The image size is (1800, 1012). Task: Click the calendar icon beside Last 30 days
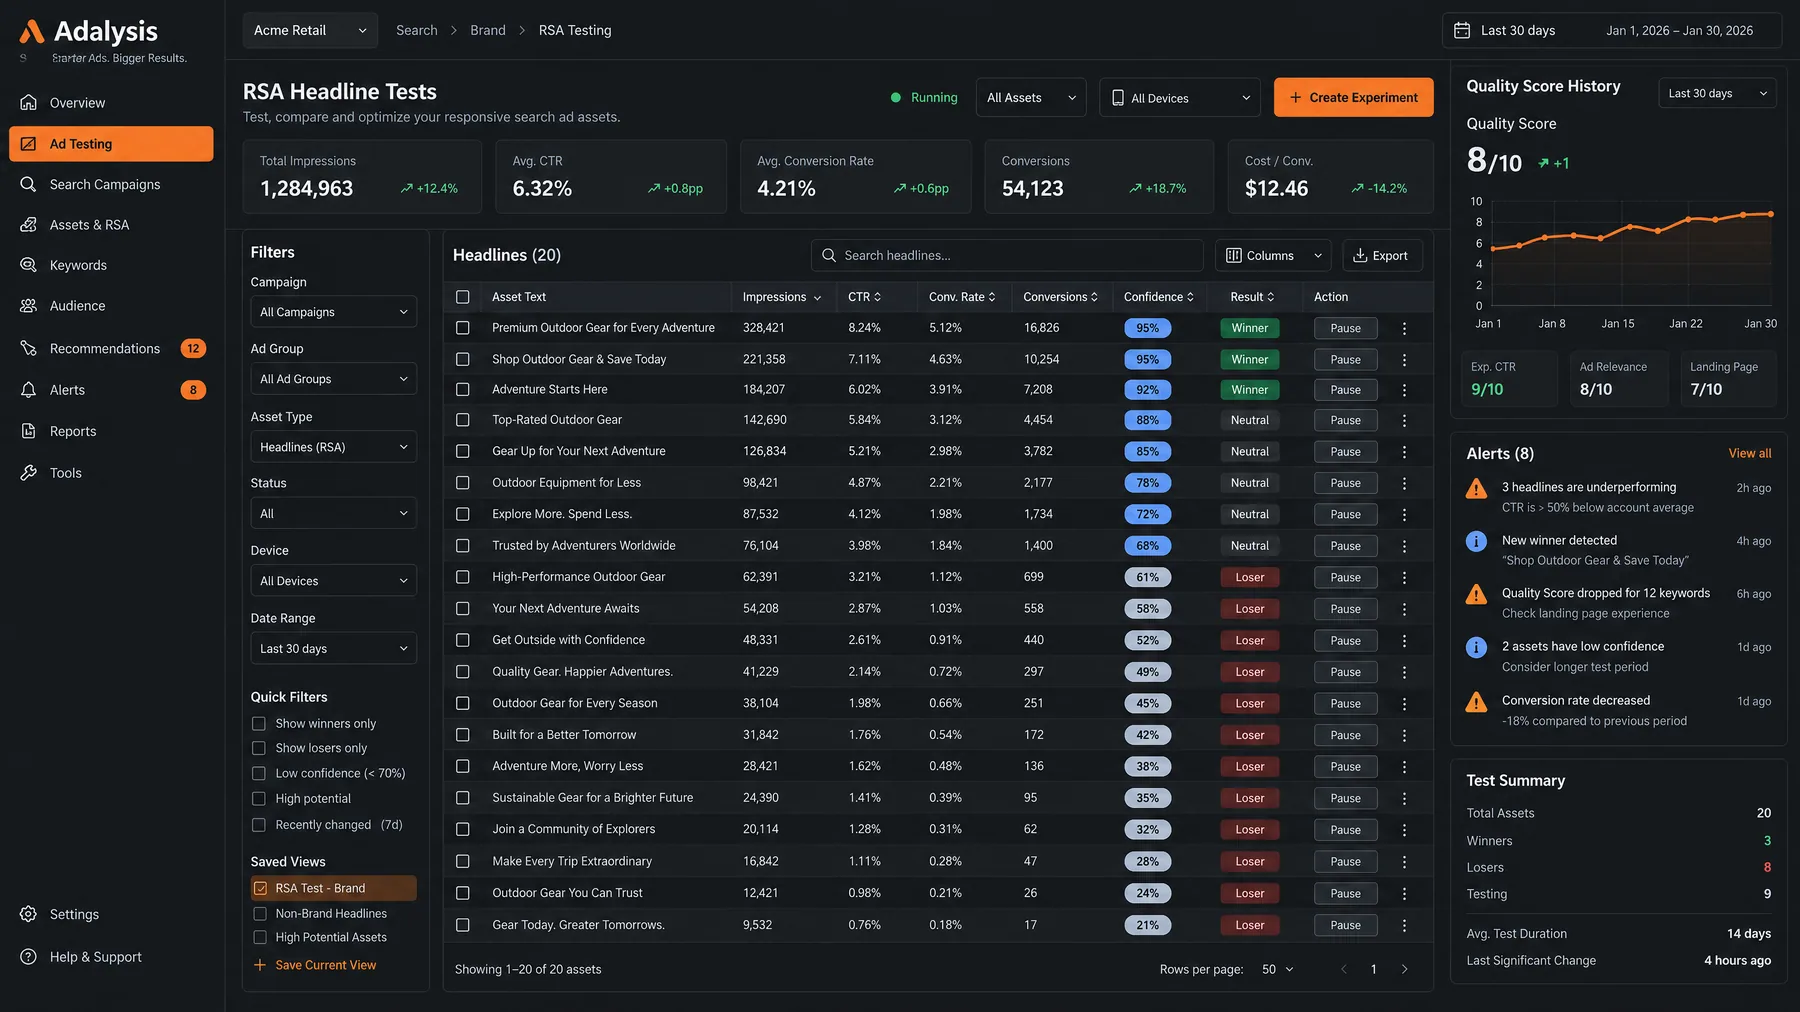click(x=1462, y=30)
